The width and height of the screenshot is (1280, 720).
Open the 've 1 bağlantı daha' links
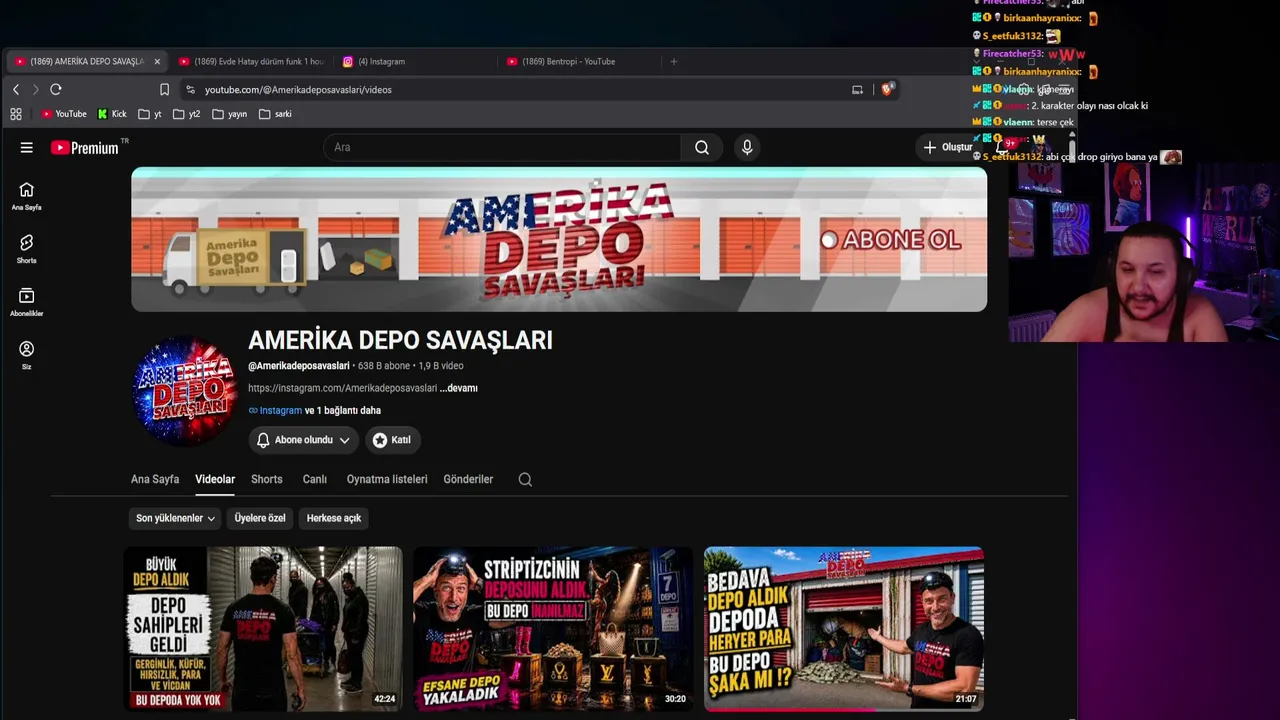[x=343, y=410]
